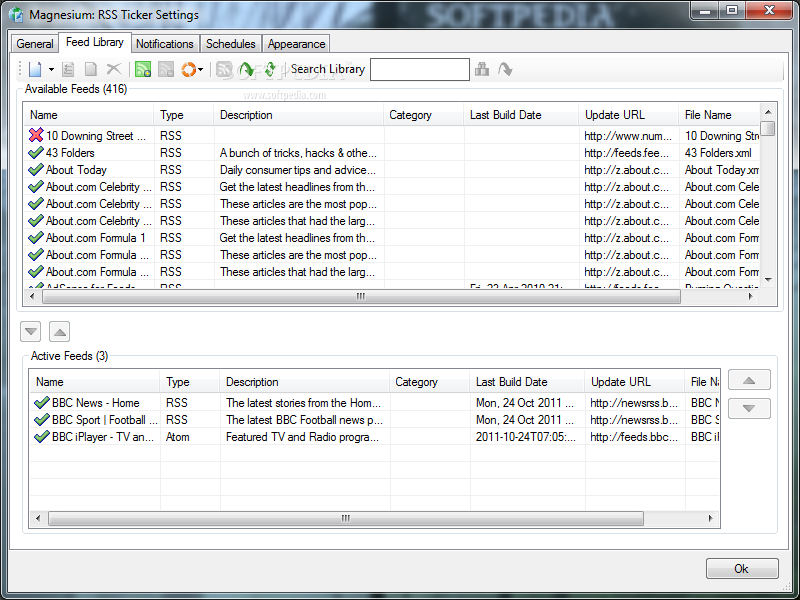Click the disabled blank page toolbar icon

pyautogui.click(x=91, y=69)
